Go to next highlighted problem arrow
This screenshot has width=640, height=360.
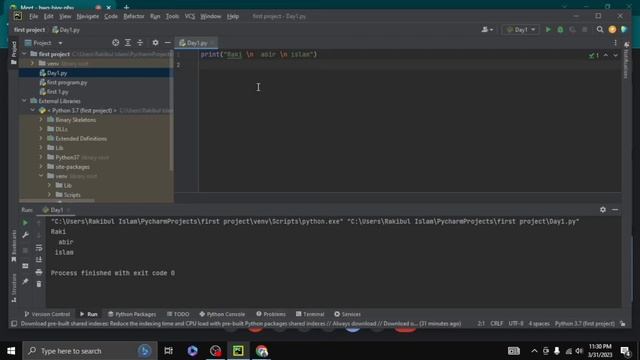pyautogui.click(x=616, y=55)
